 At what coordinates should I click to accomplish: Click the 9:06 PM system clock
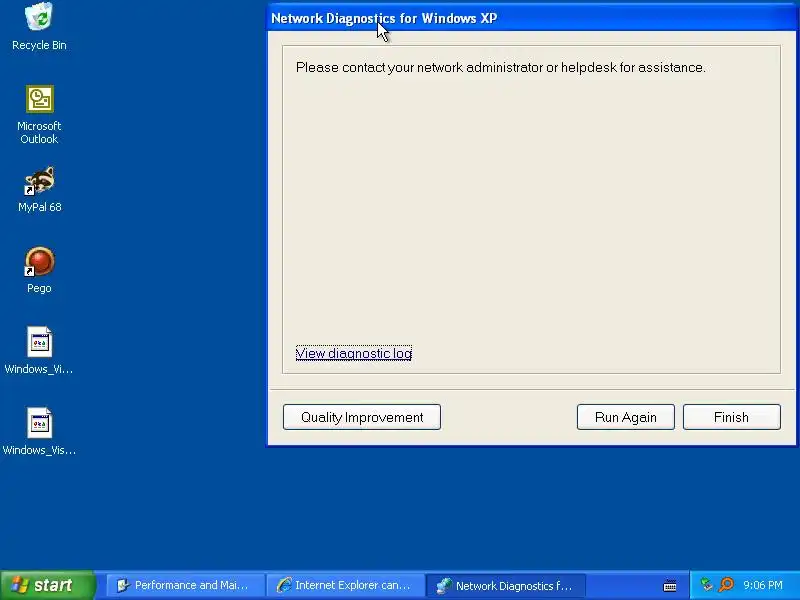pos(763,585)
